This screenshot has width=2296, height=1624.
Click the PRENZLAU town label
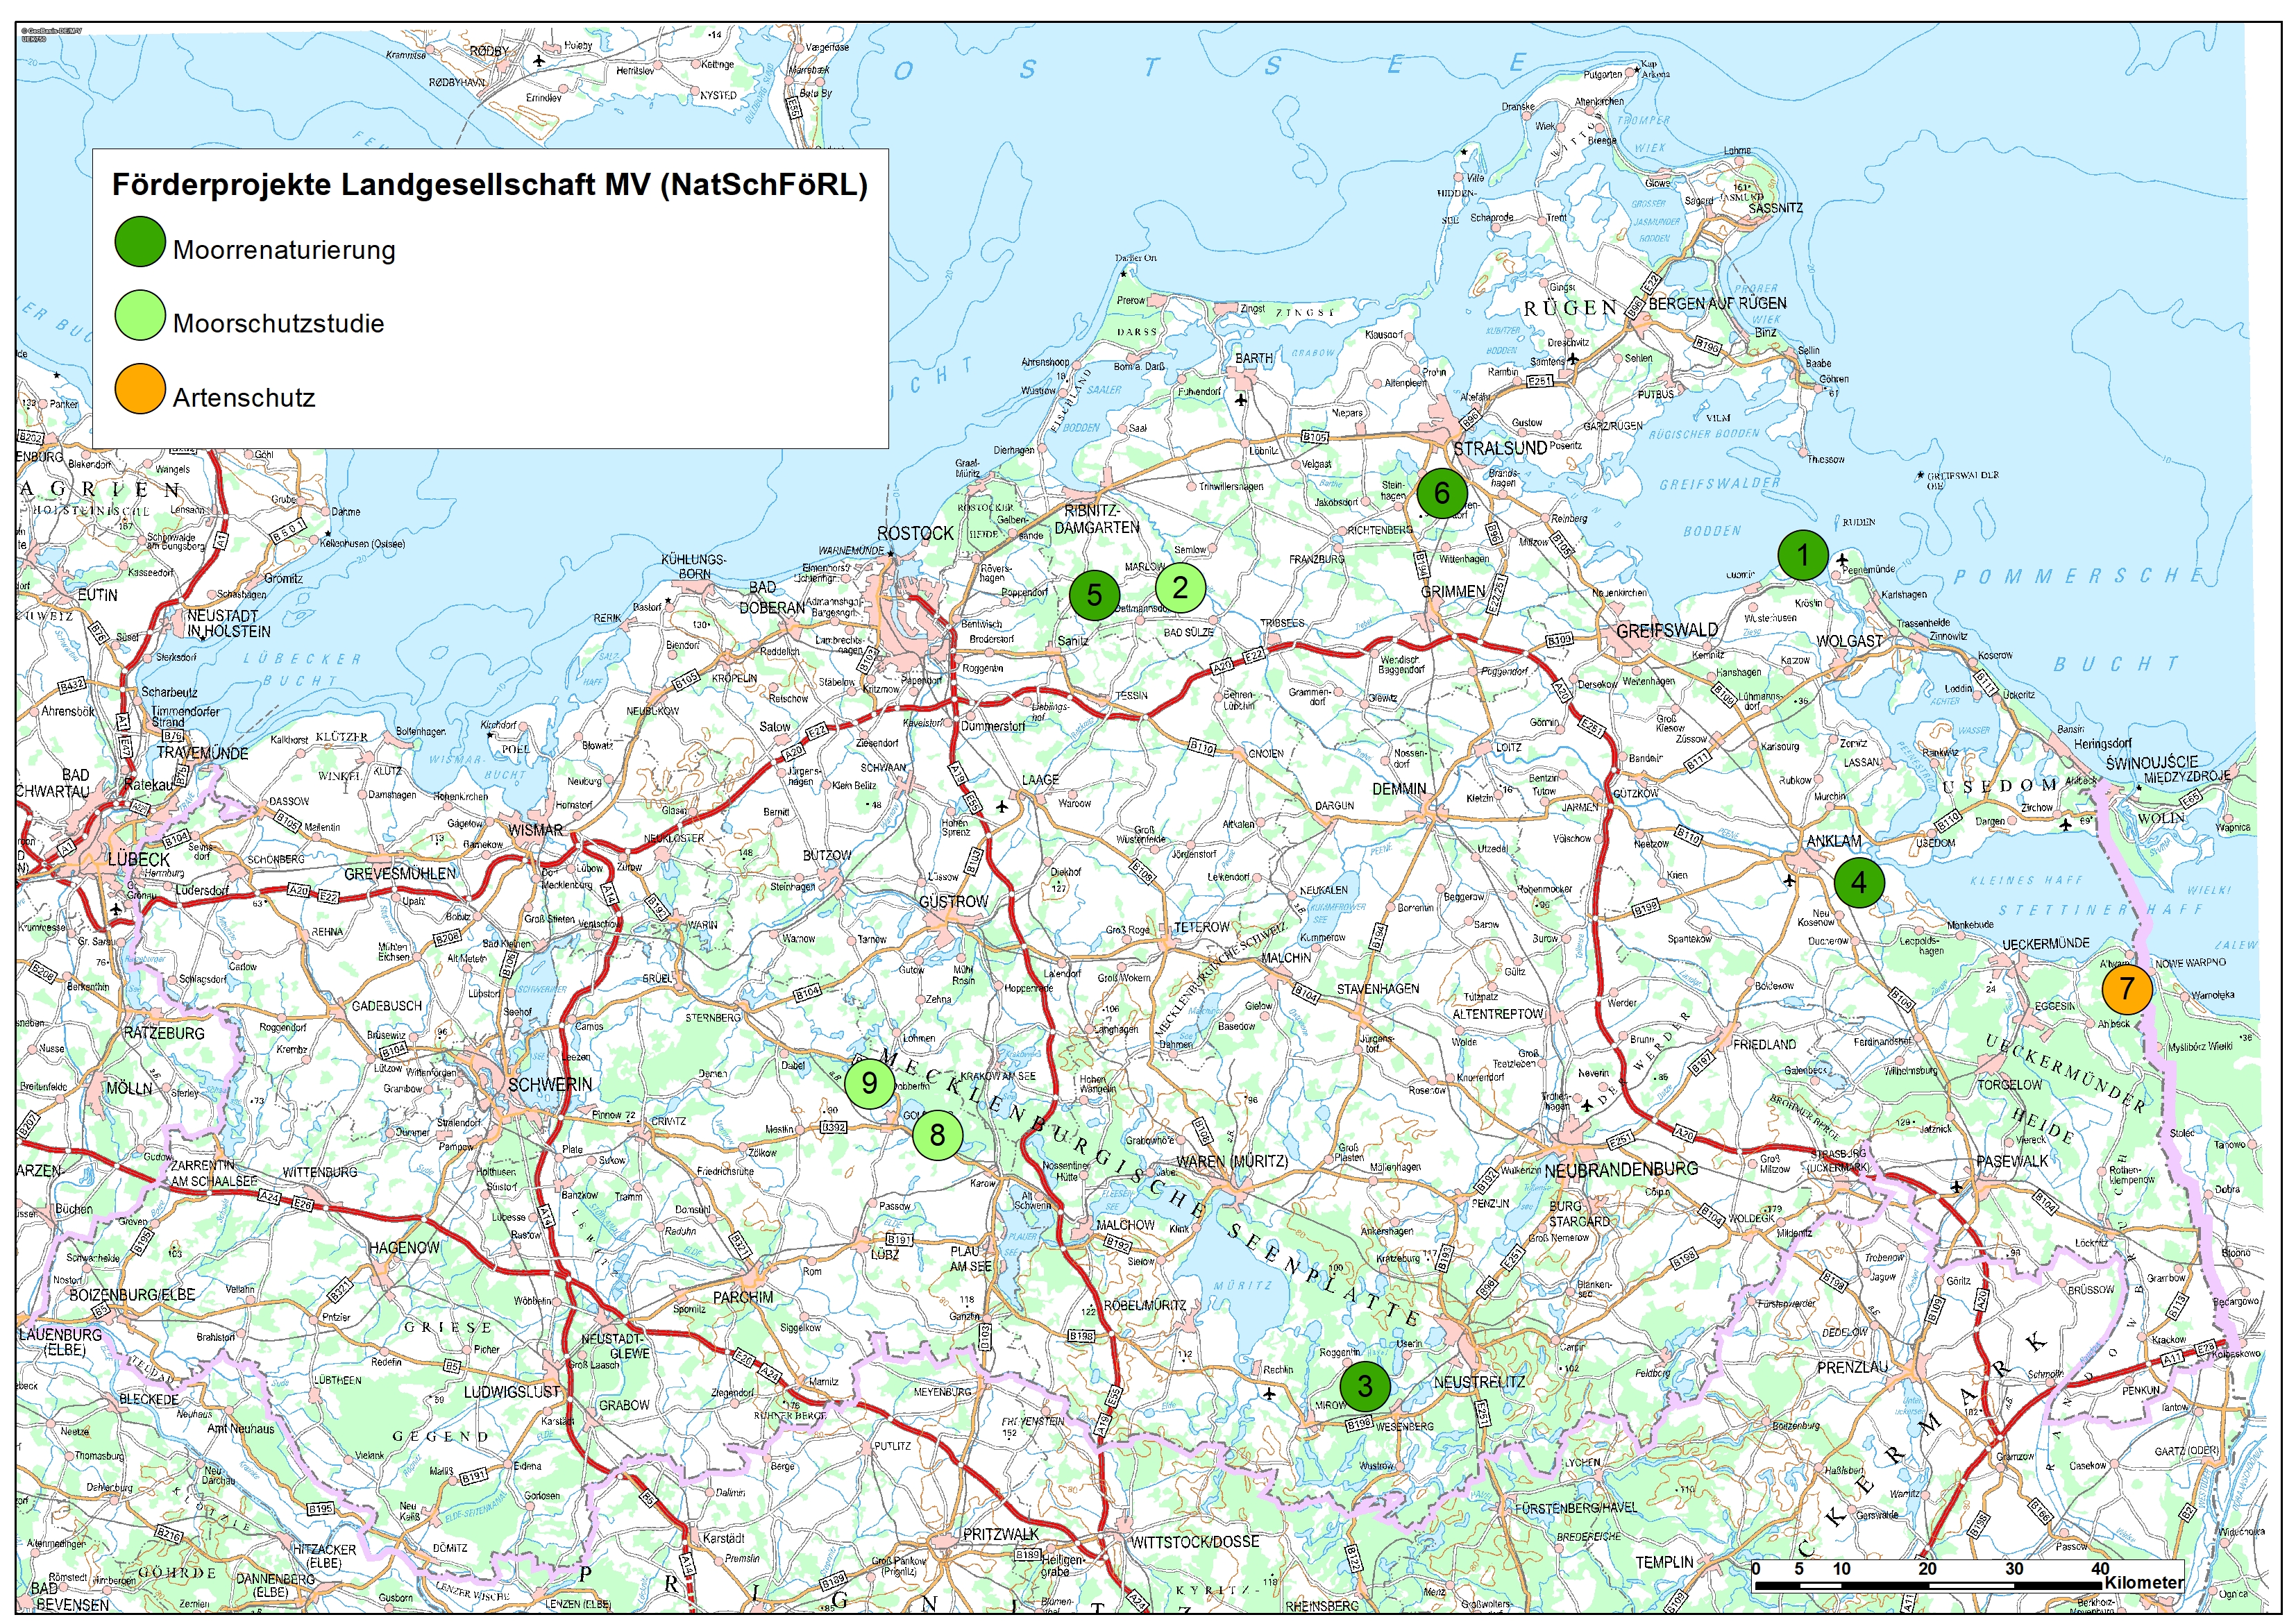pos(1853,1367)
